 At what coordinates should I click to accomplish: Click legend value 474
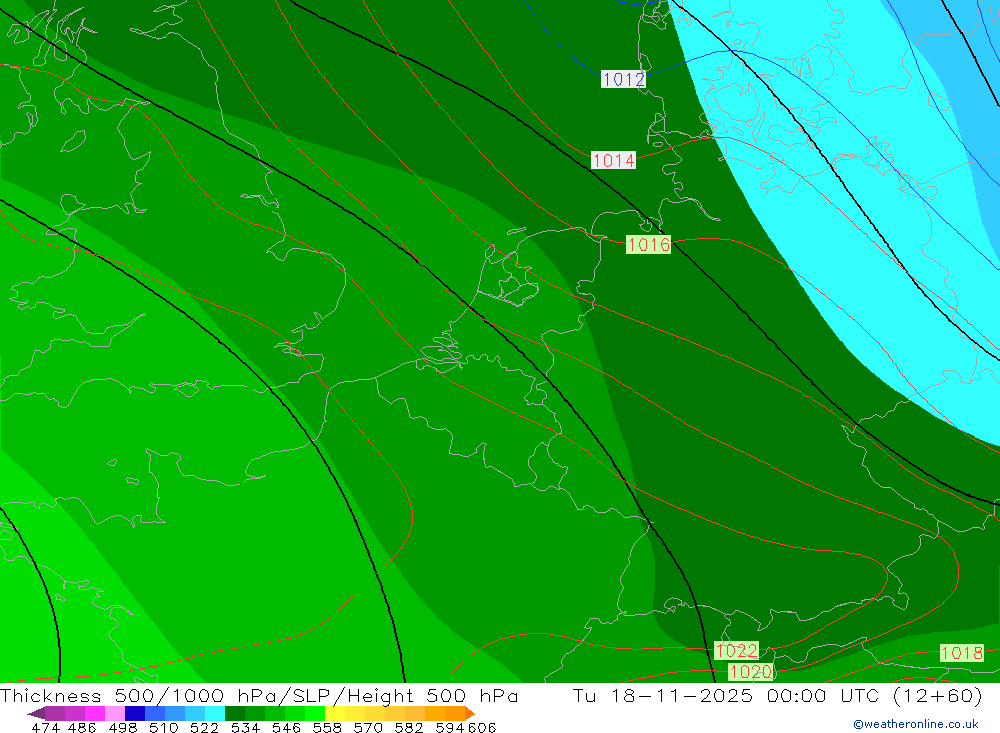point(46,727)
